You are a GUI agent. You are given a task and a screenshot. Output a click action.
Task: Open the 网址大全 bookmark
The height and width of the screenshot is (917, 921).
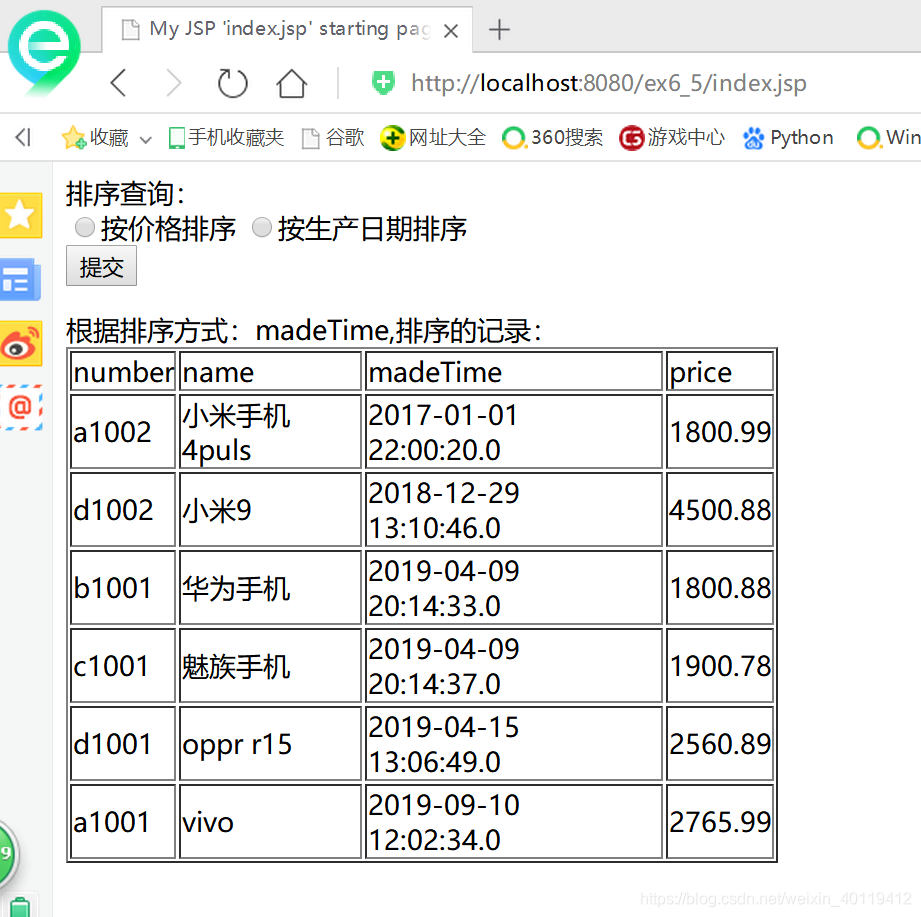click(x=433, y=137)
